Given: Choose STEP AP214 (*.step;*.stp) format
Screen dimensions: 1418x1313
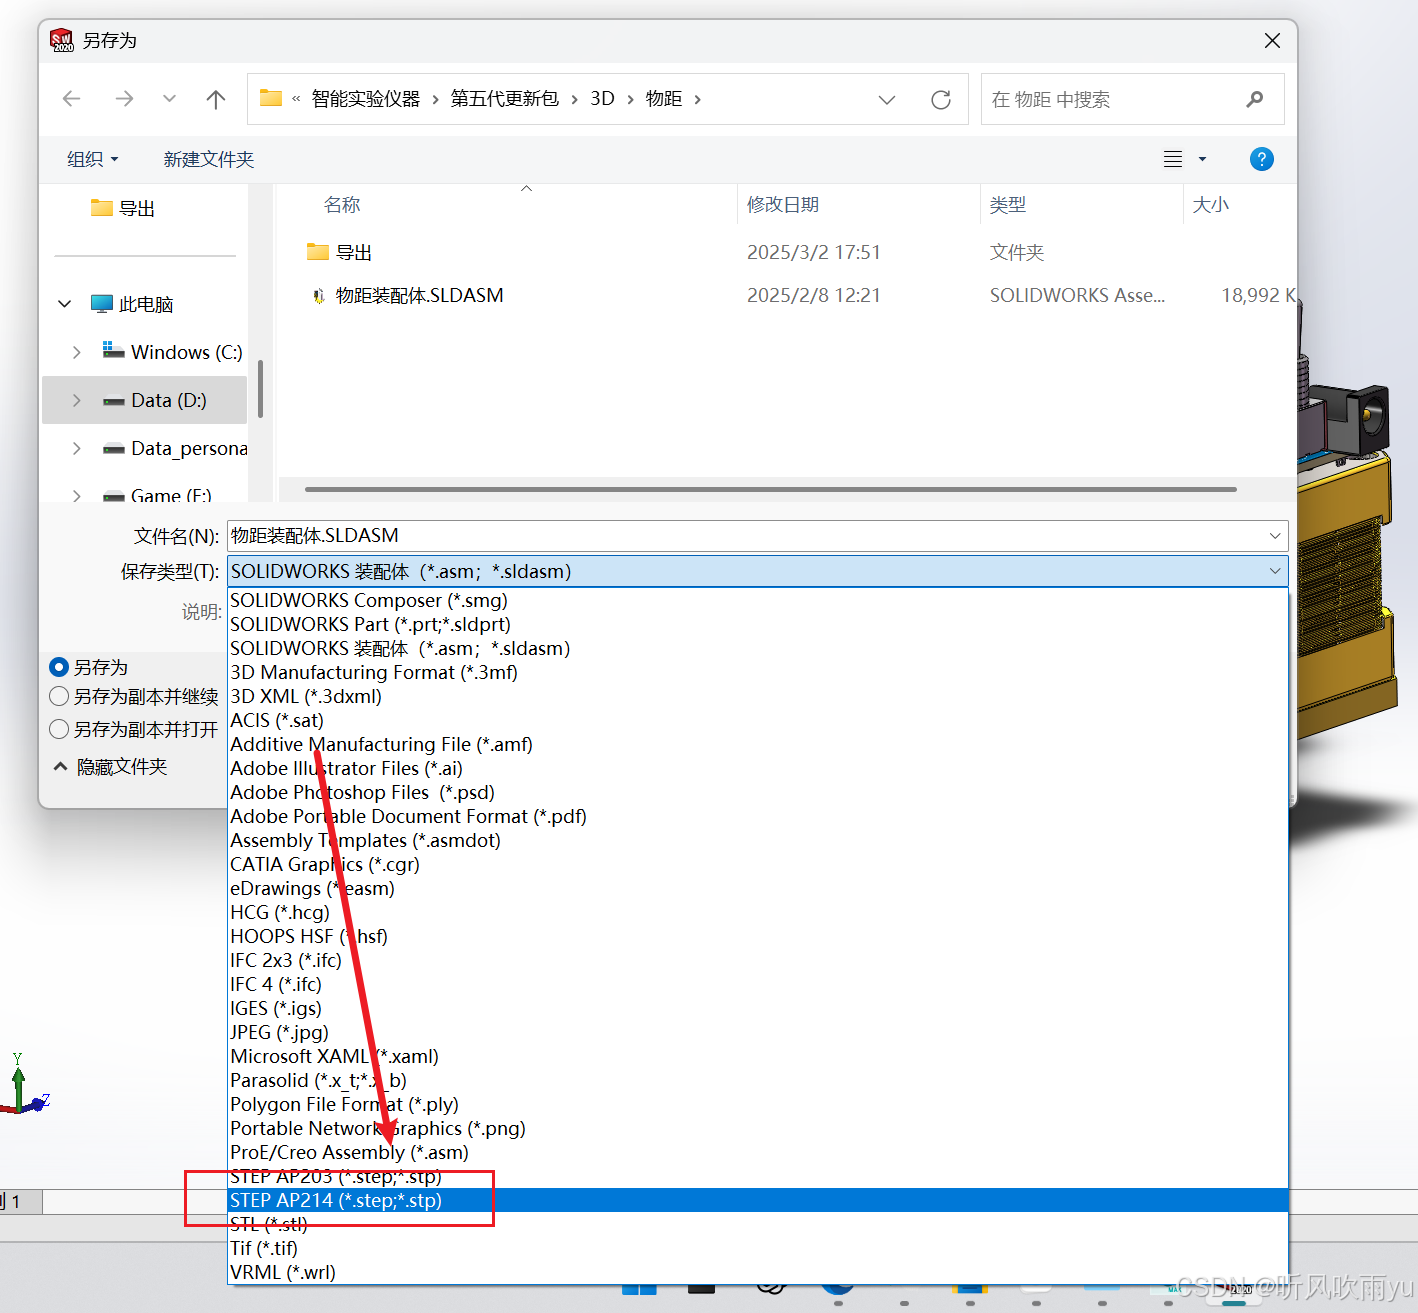Looking at the screenshot, I should point(757,1200).
